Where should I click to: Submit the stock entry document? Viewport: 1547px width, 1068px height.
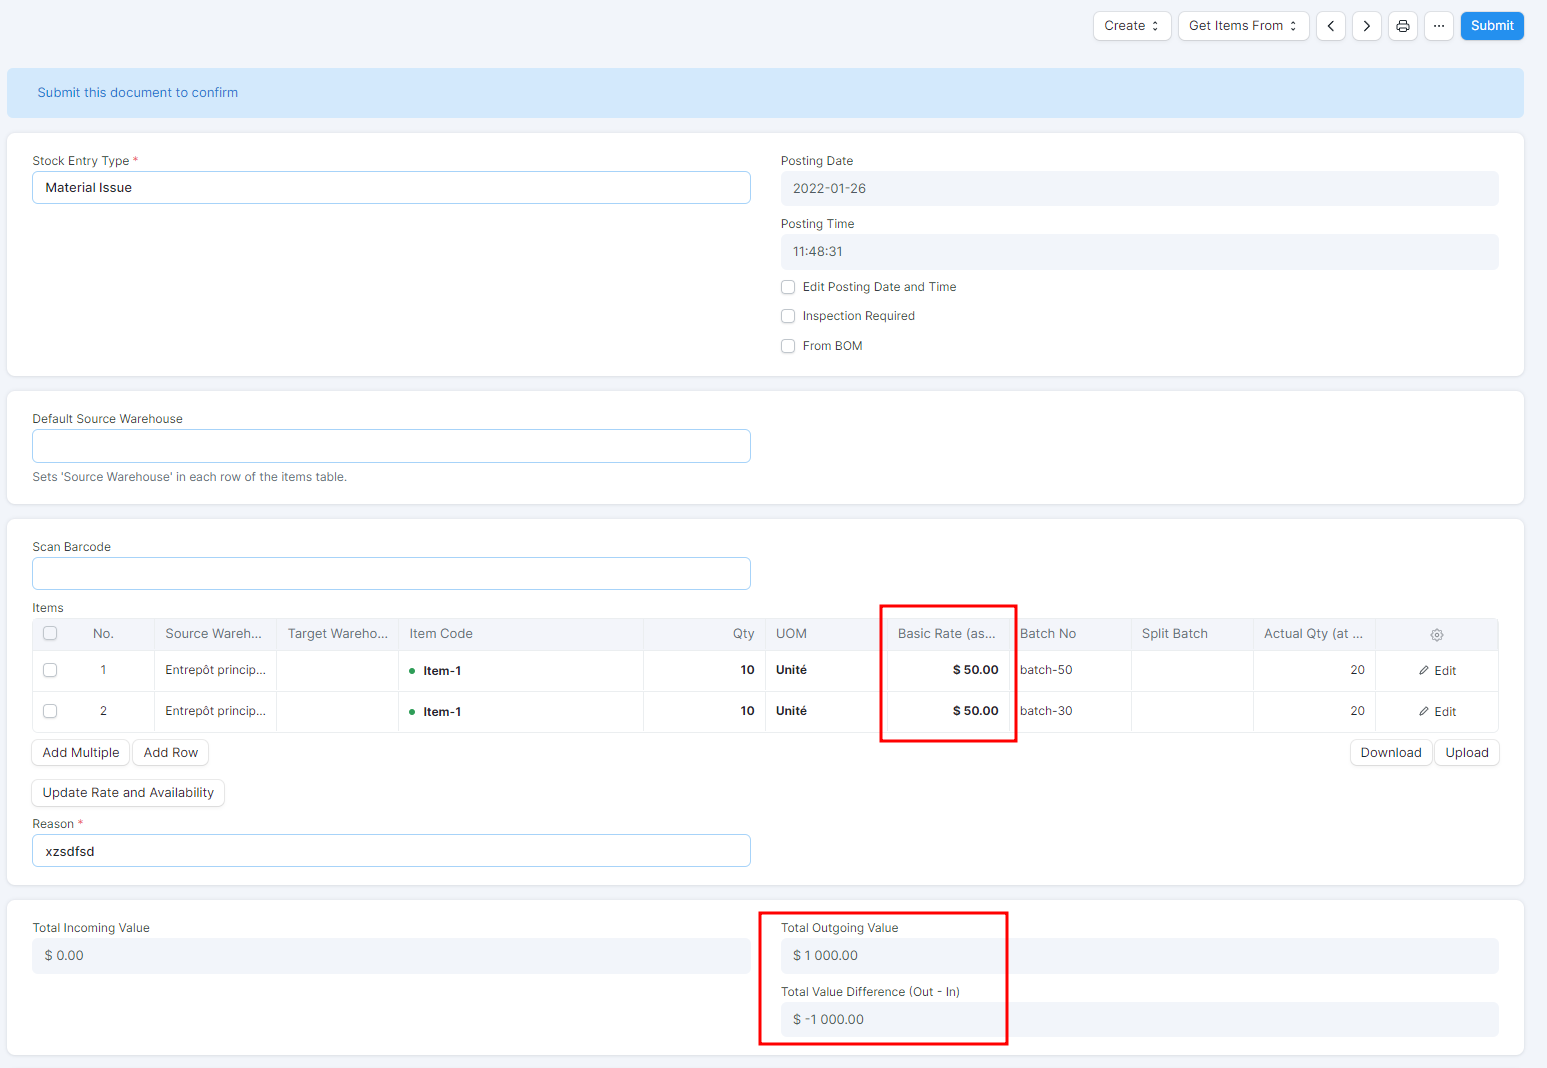point(1491,25)
